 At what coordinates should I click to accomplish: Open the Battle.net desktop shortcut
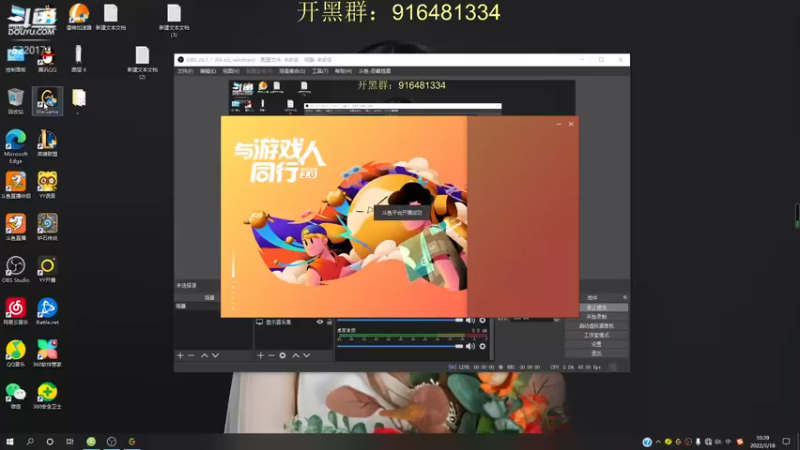coord(47,311)
